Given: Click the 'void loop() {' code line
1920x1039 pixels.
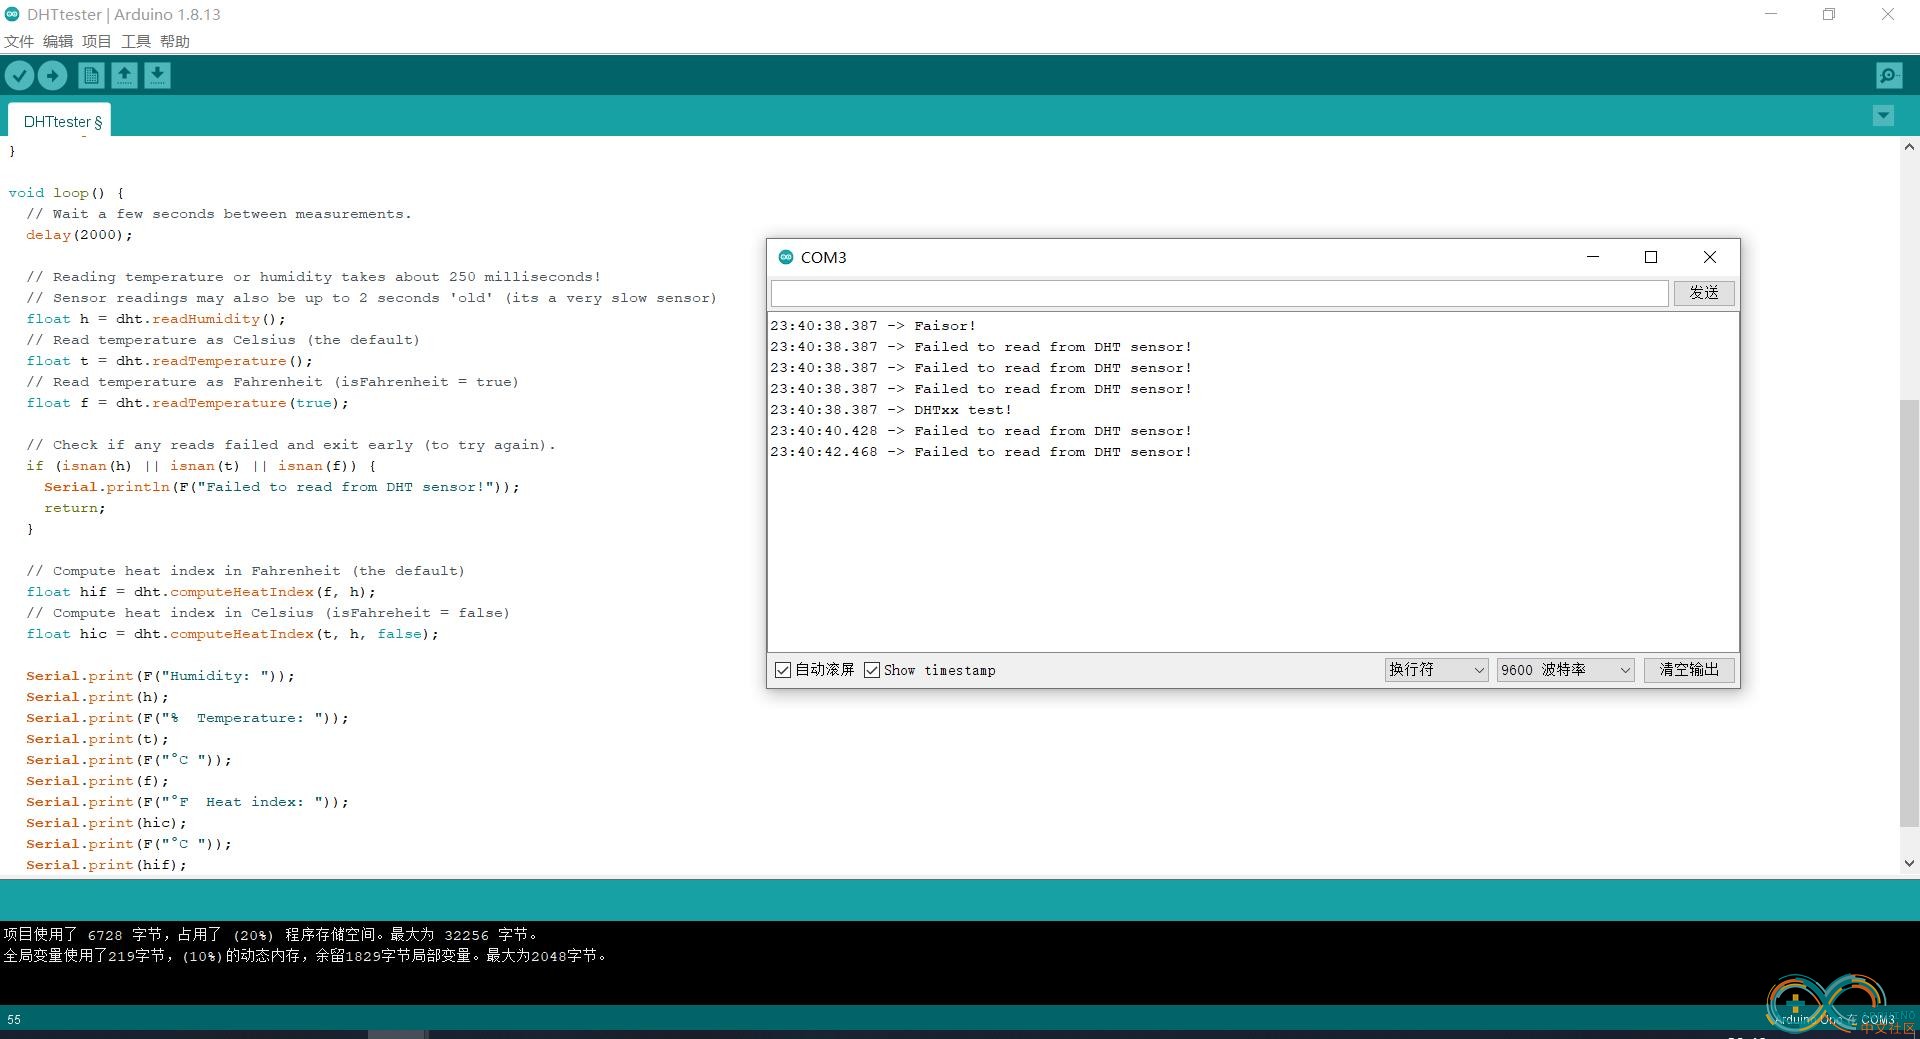Looking at the screenshot, I should tap(66, 193).
